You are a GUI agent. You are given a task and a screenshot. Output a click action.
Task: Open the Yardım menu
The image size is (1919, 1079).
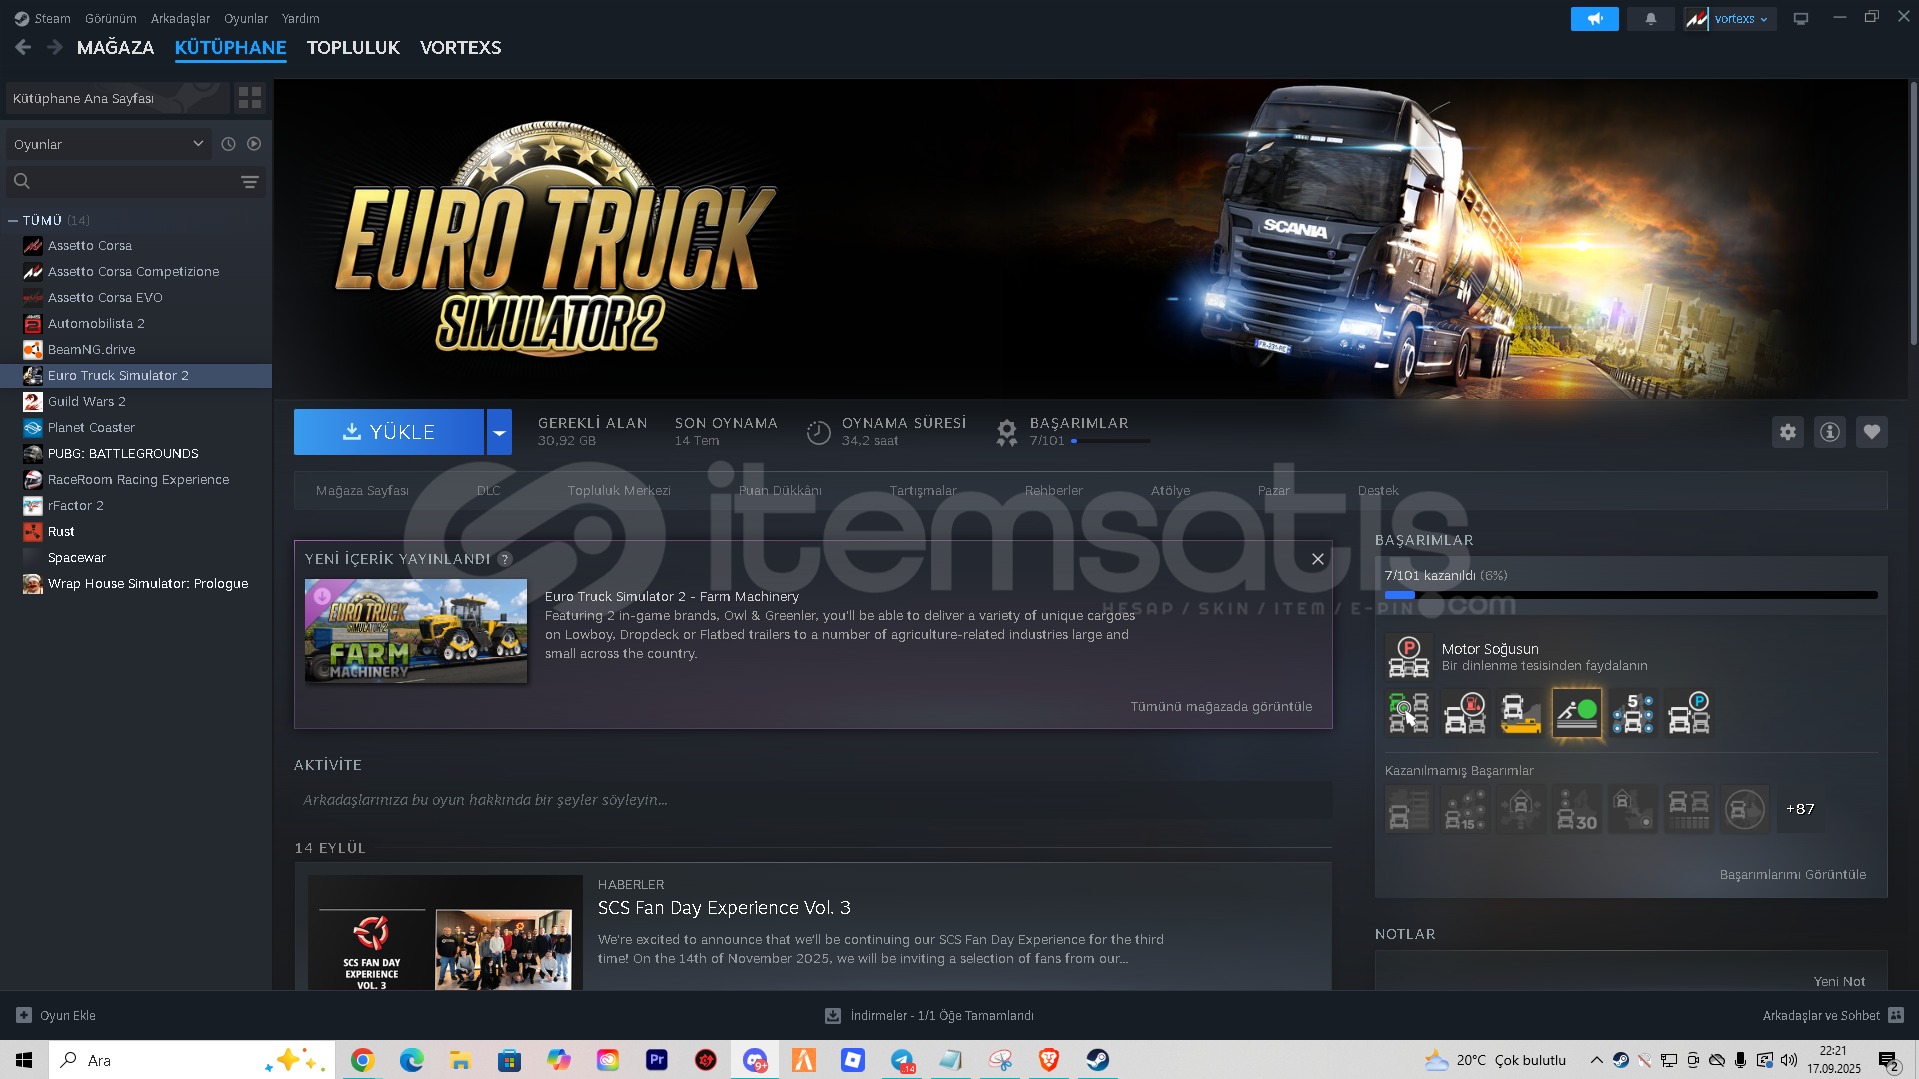(300, 18)
